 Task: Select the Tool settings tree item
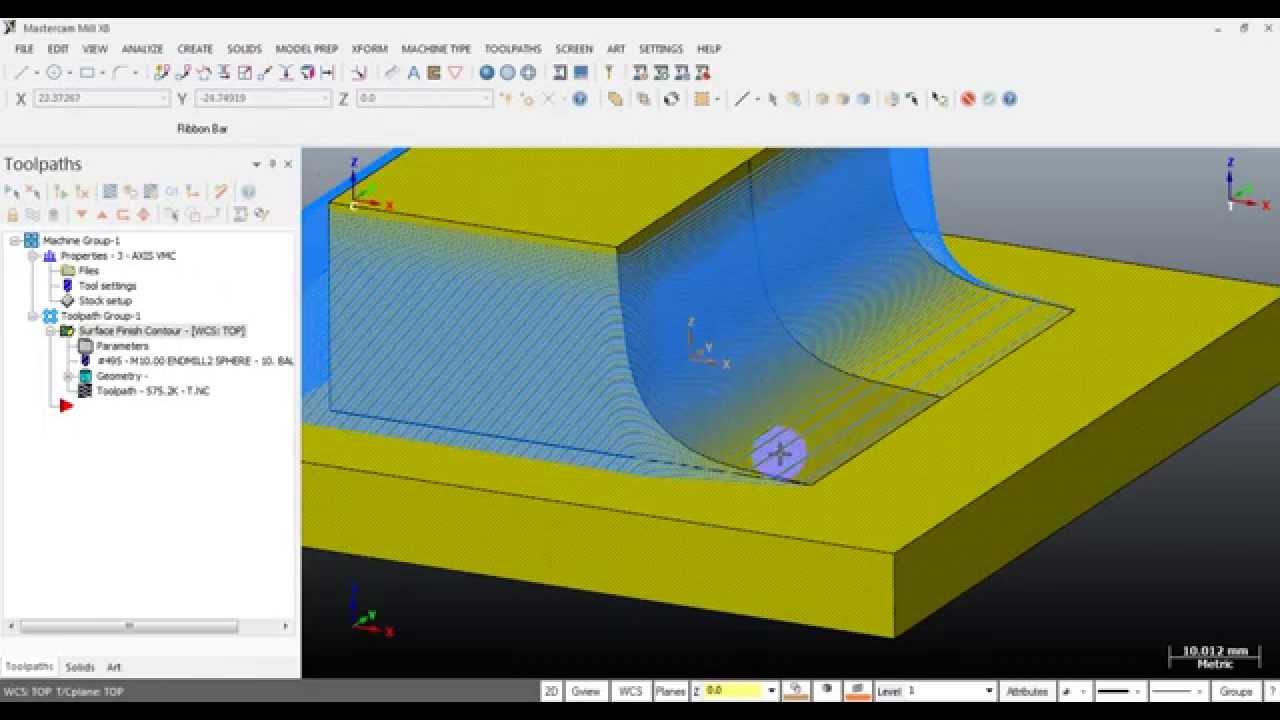107,286
